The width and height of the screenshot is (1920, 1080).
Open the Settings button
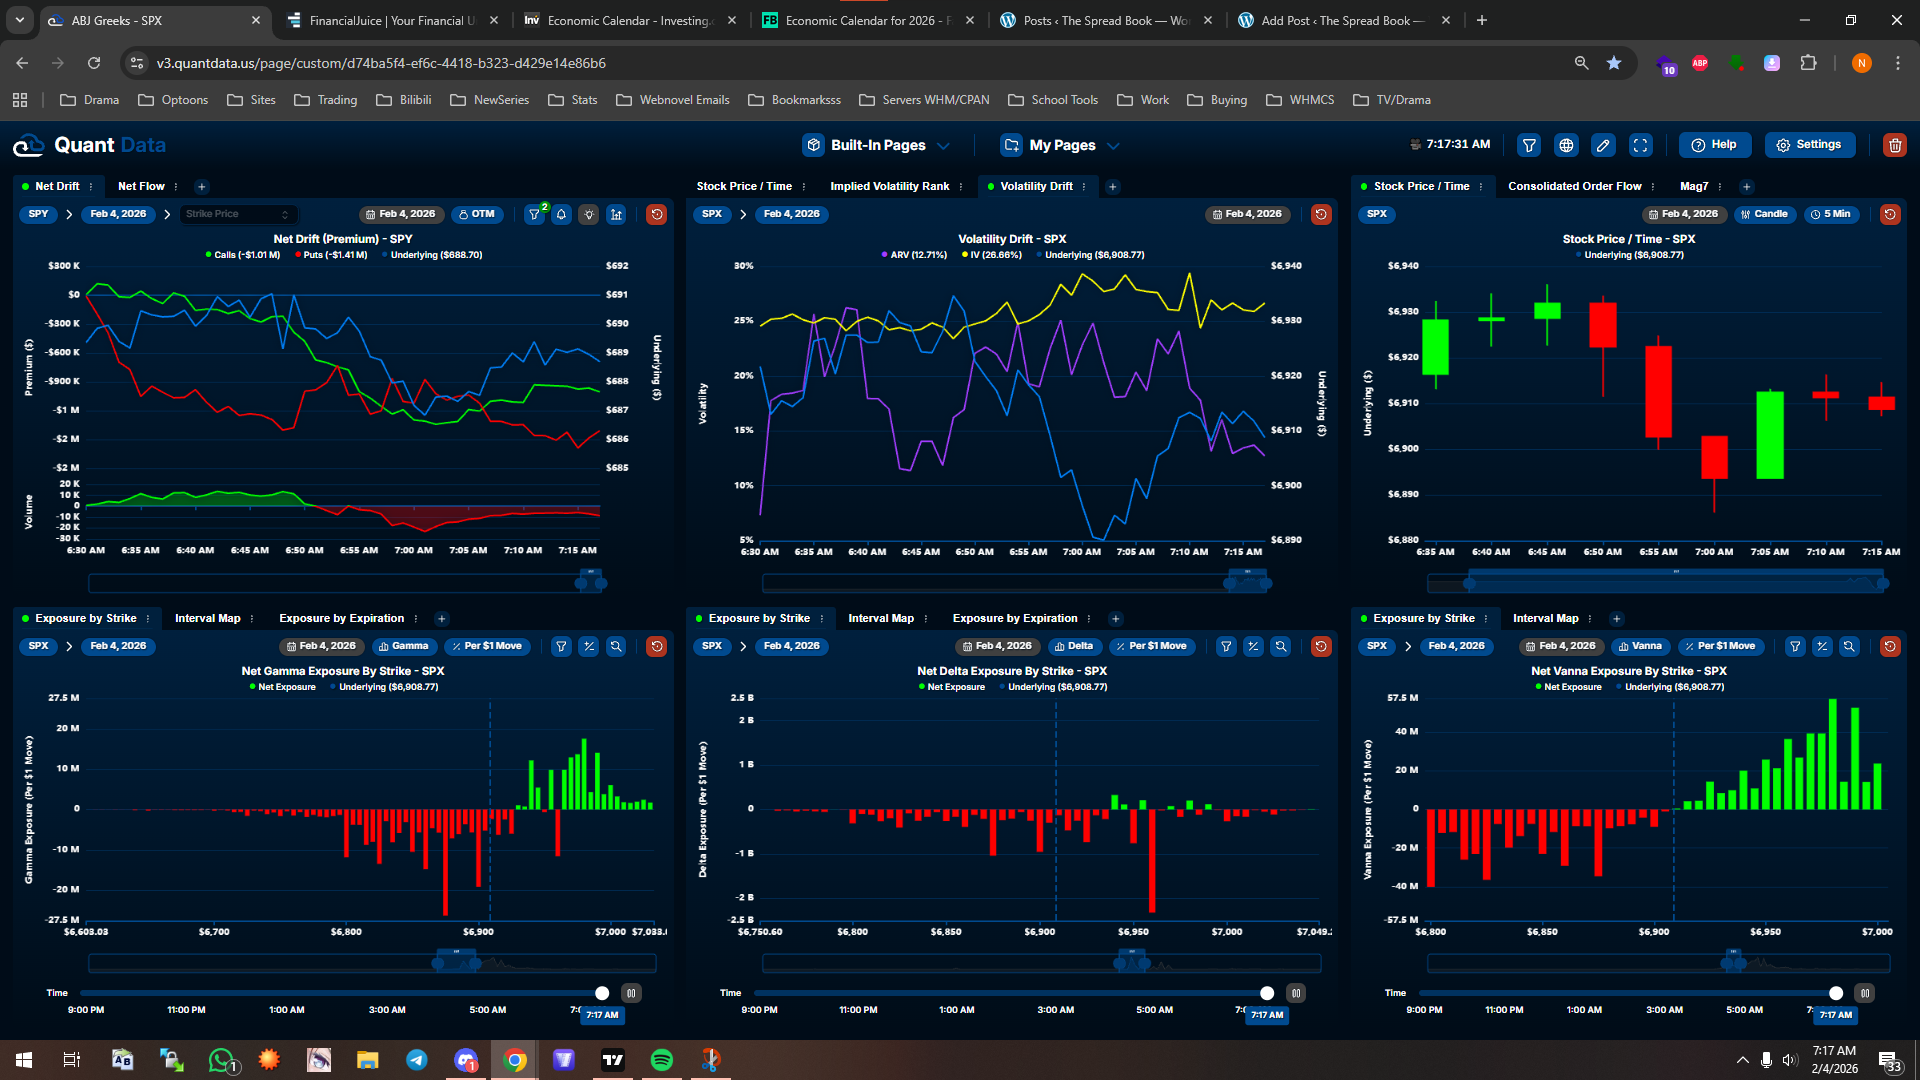[1809, 145]
